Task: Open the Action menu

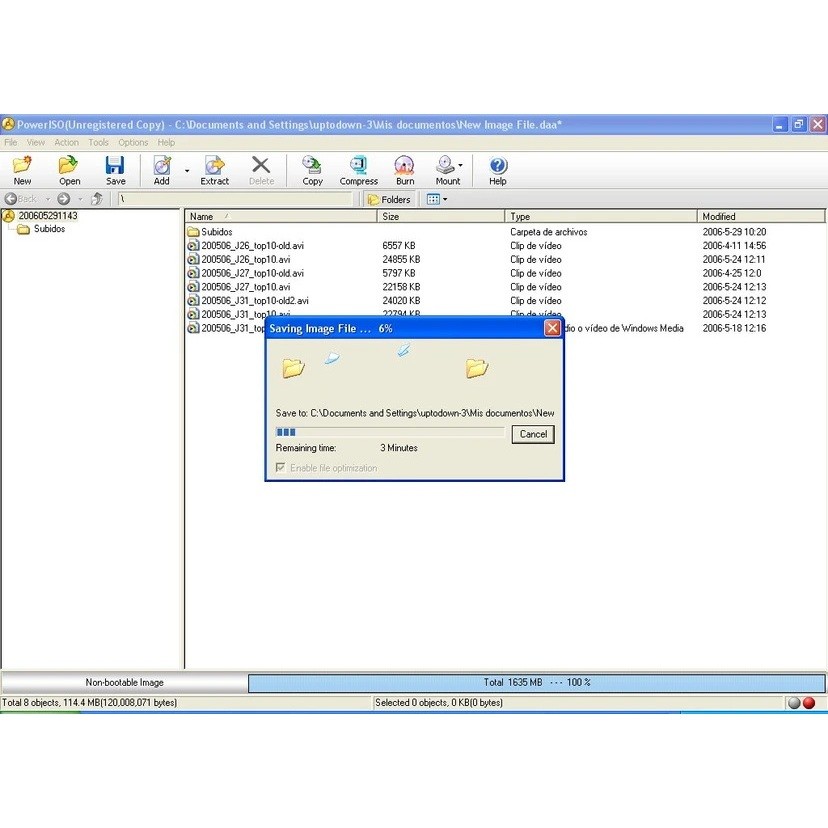Action: (x=66, y=143)
